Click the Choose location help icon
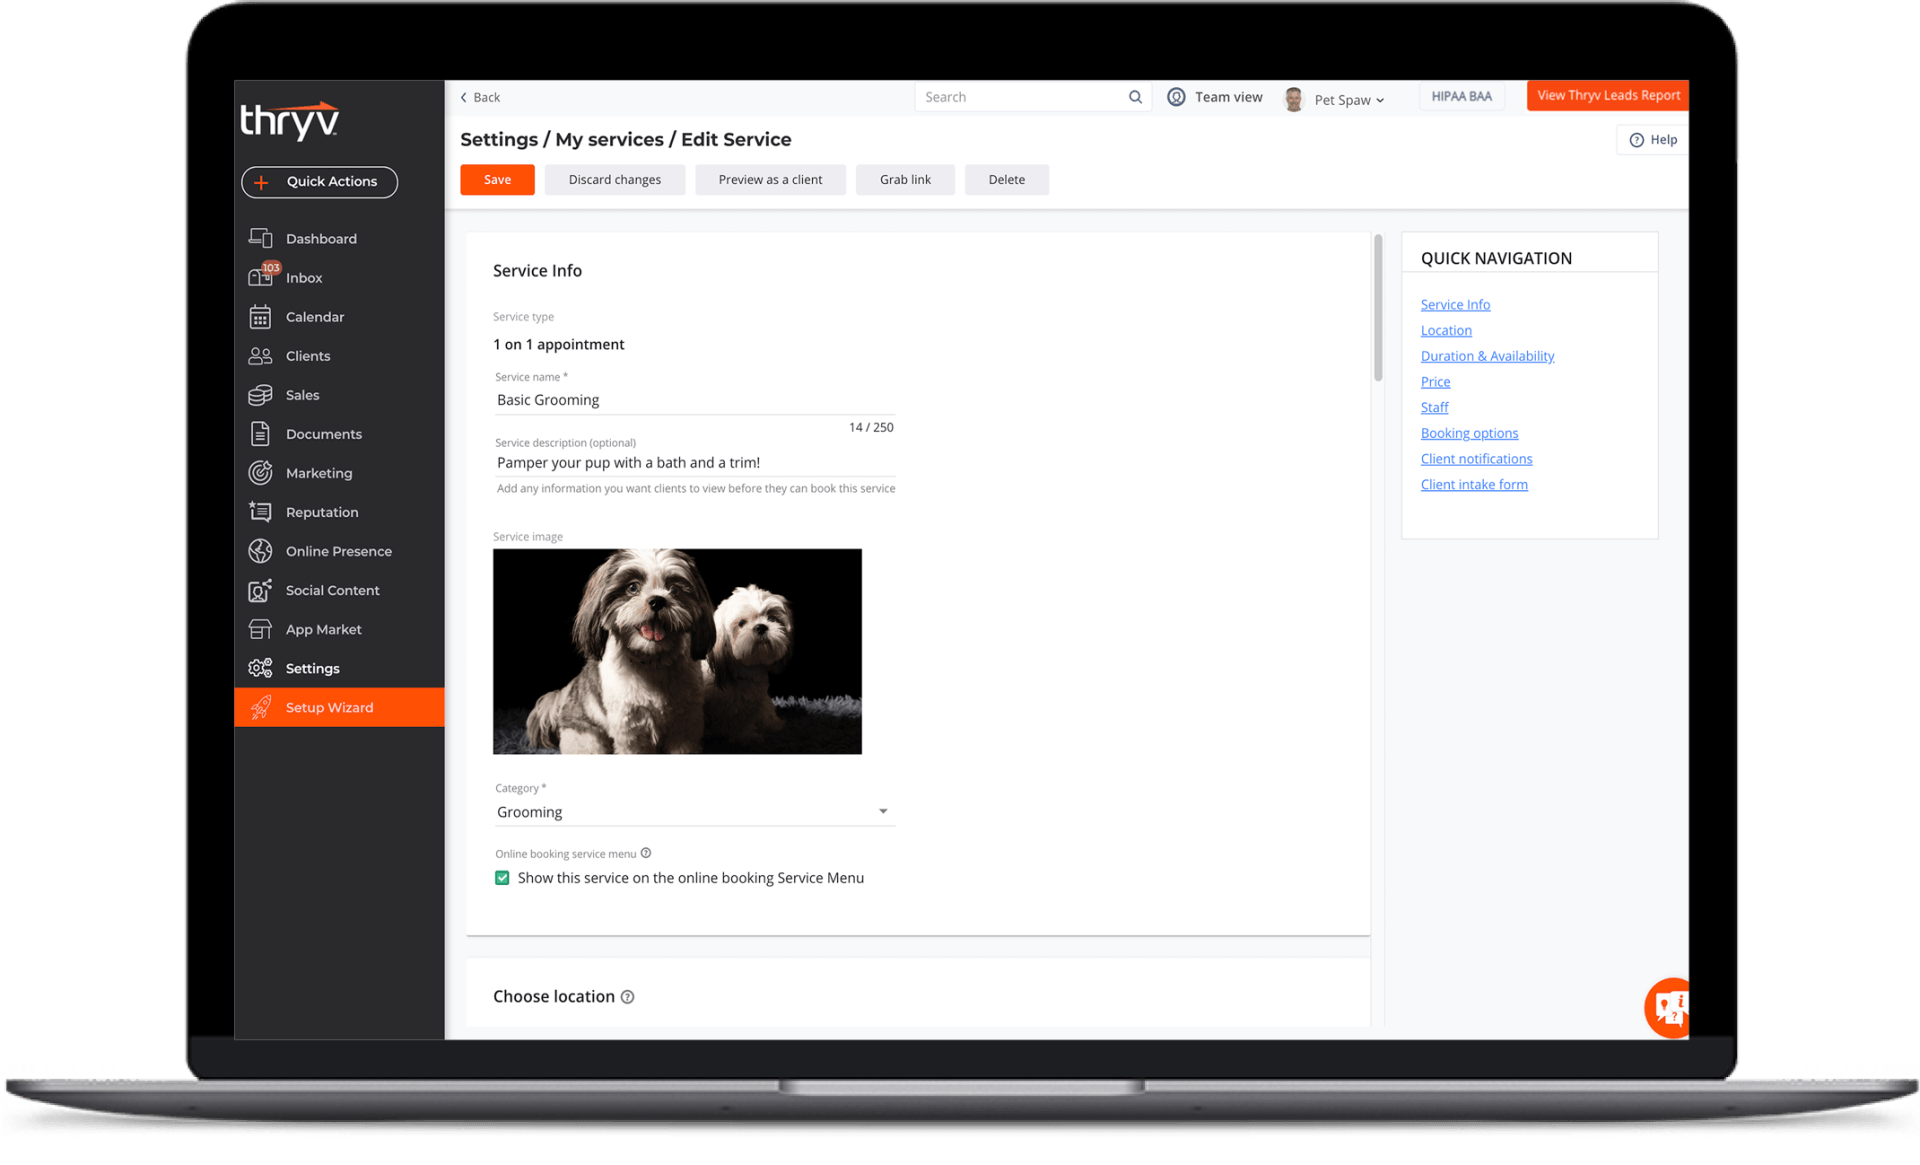 coord(628,997)
